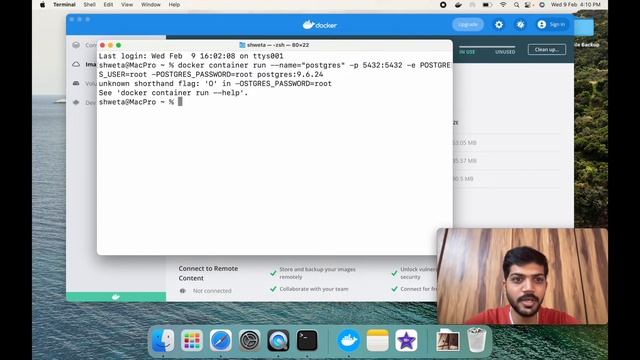Open Dev Environments icon in Docker sidebar

point(76,102)
